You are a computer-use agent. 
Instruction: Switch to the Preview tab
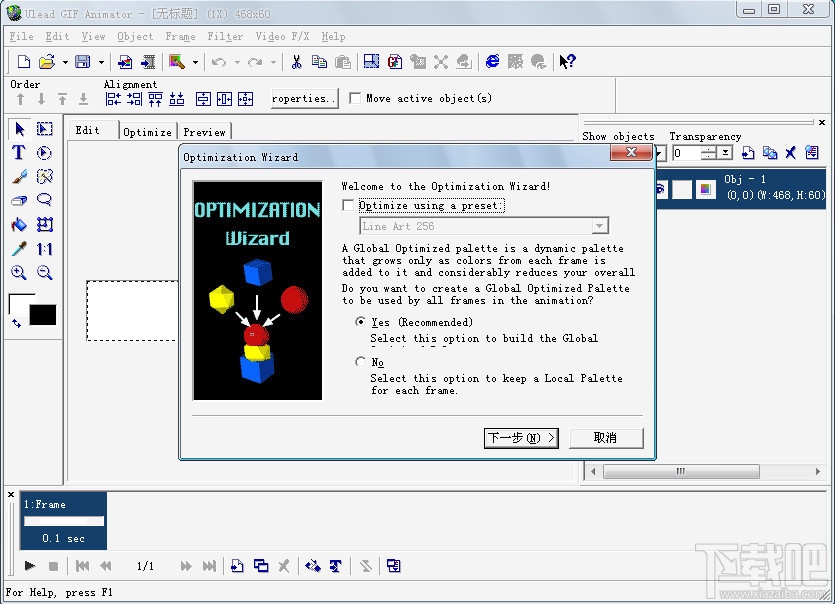click(x=204, y=131)
